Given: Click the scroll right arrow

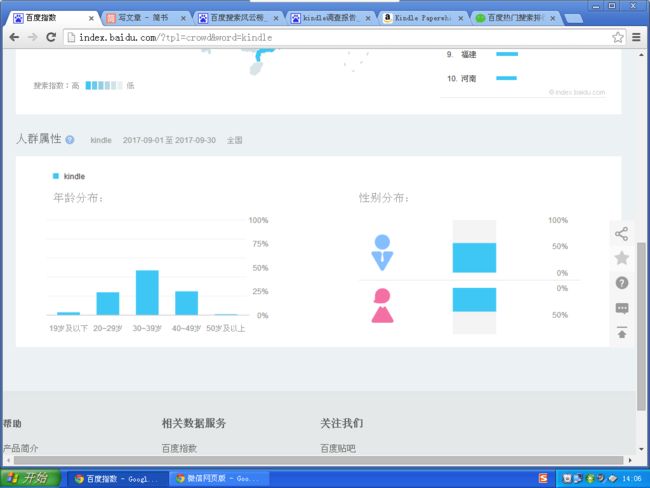Looking at the screenshot, I should coord(630,460).
